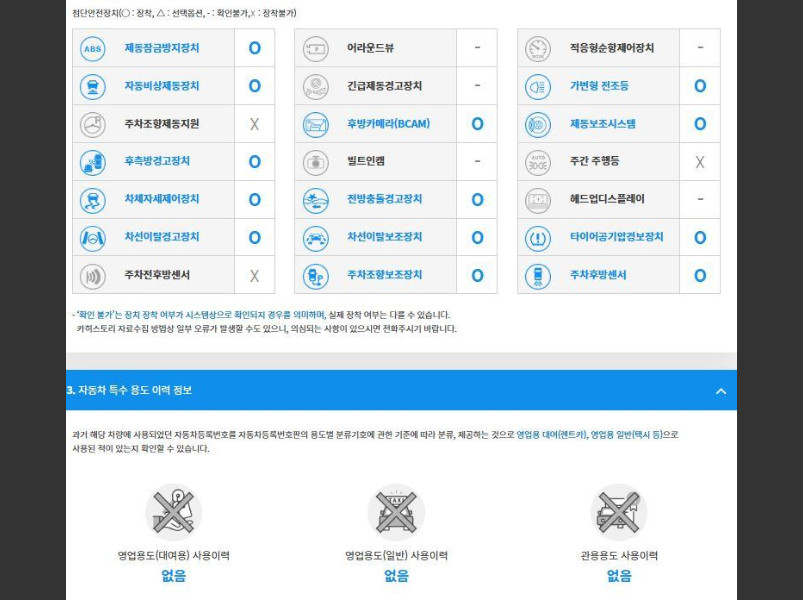Click the X status for 주차전후방센서
The width and height of the screenshot is (803, 601).
(x=254, y=276)
